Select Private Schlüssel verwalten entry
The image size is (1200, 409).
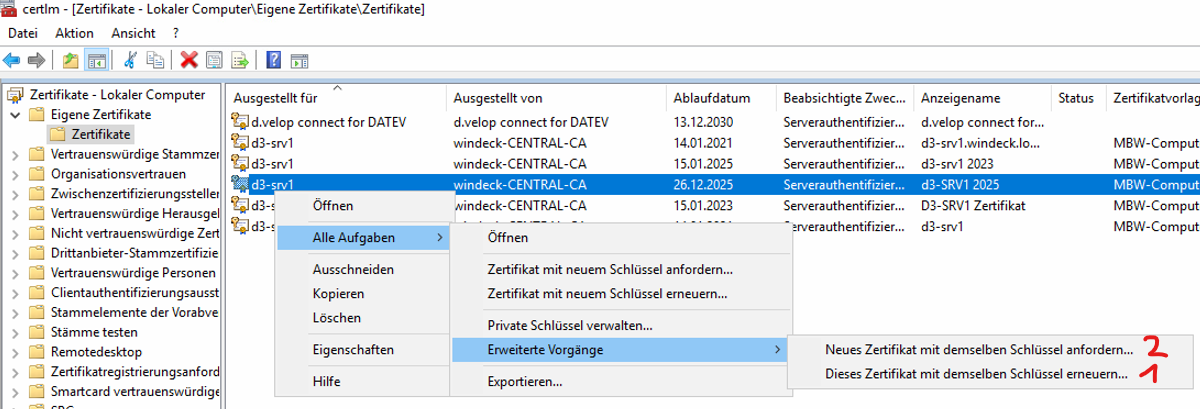[x=570, y=325]
